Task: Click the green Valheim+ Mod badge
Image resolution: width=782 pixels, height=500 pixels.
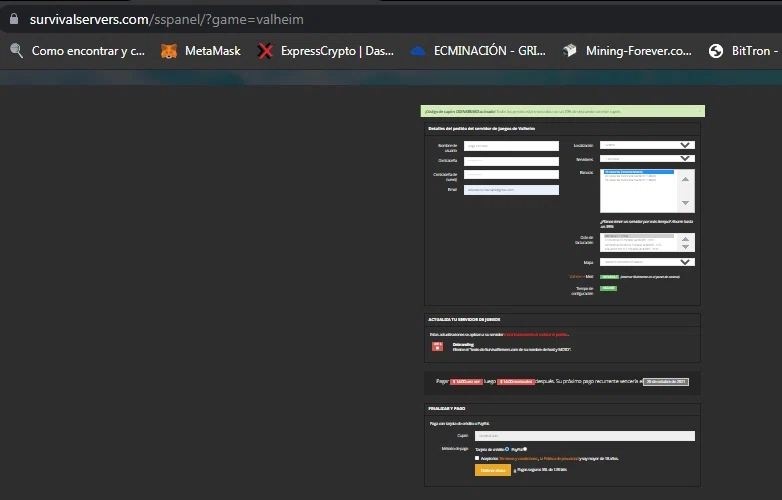Action: (x=609, y=277)
